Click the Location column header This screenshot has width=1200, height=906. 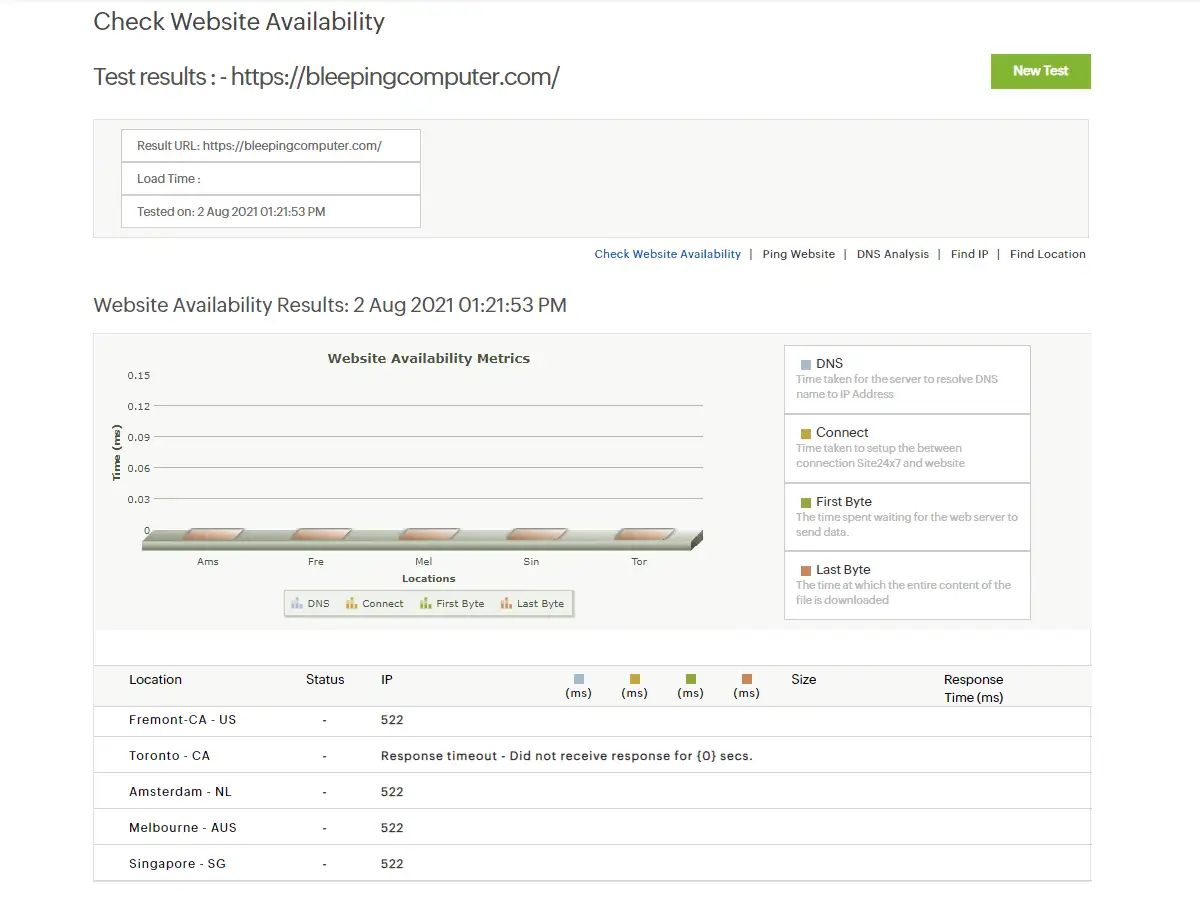pos(155,680)
